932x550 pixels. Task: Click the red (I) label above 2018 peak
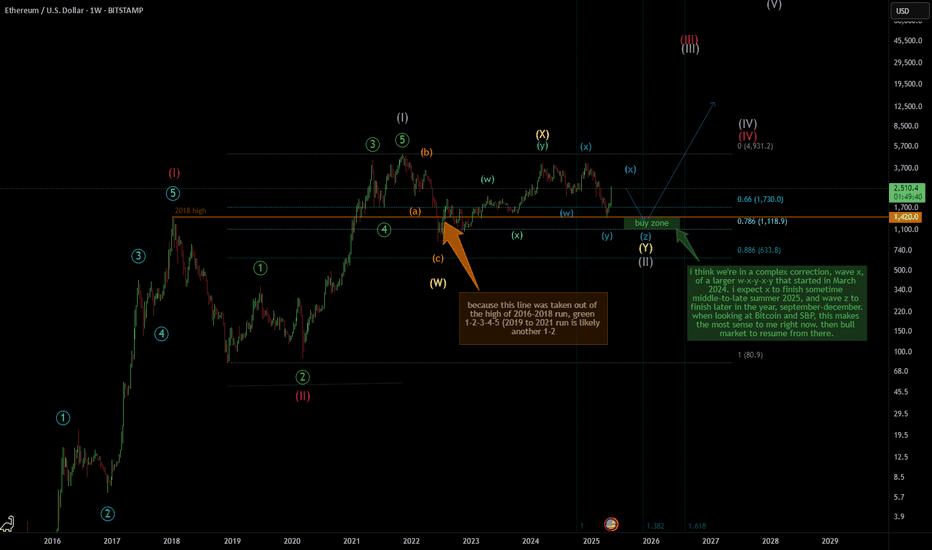(174, 173)
